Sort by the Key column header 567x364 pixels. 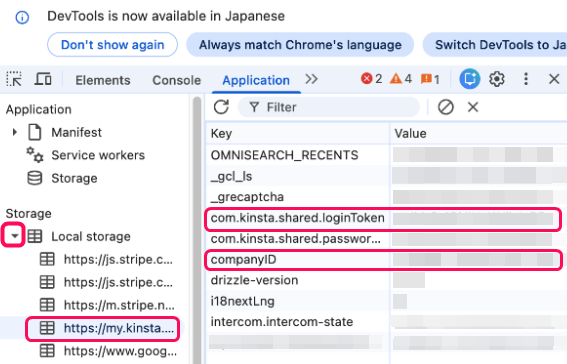(x=297, y=133)
